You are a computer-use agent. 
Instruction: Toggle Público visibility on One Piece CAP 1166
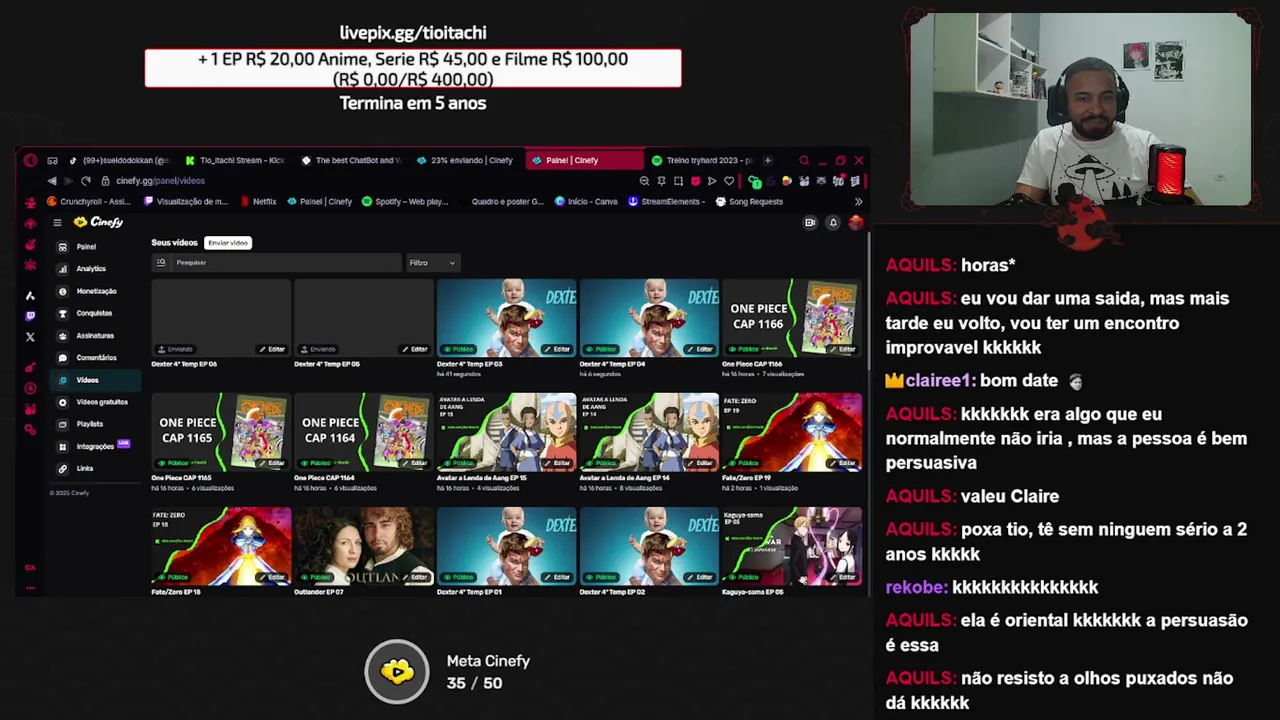744,349
